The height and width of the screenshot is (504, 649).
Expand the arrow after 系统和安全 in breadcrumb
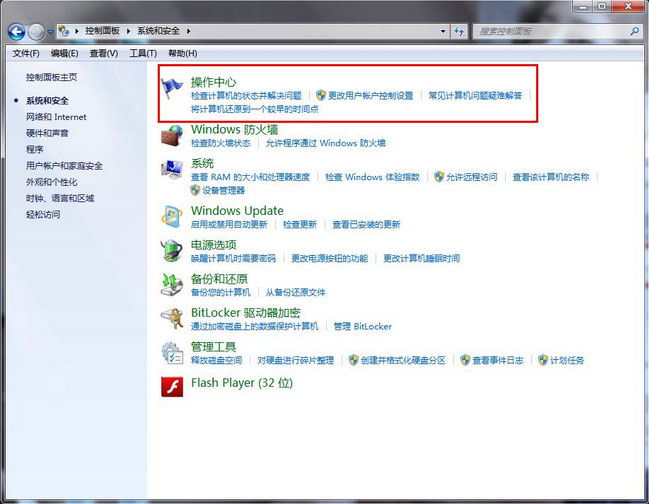click(188, 31)
